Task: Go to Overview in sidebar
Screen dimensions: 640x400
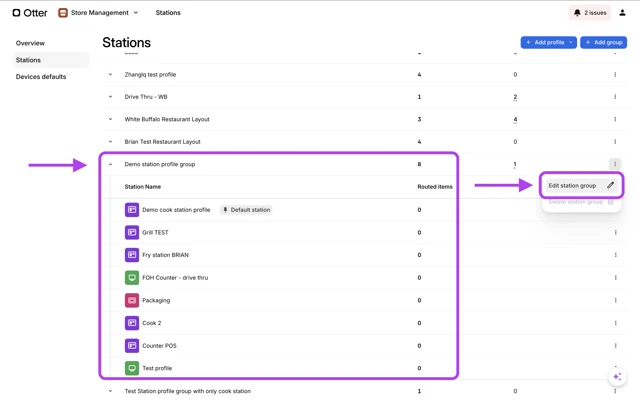Action: pyautogui.click(x=30, y=43)
